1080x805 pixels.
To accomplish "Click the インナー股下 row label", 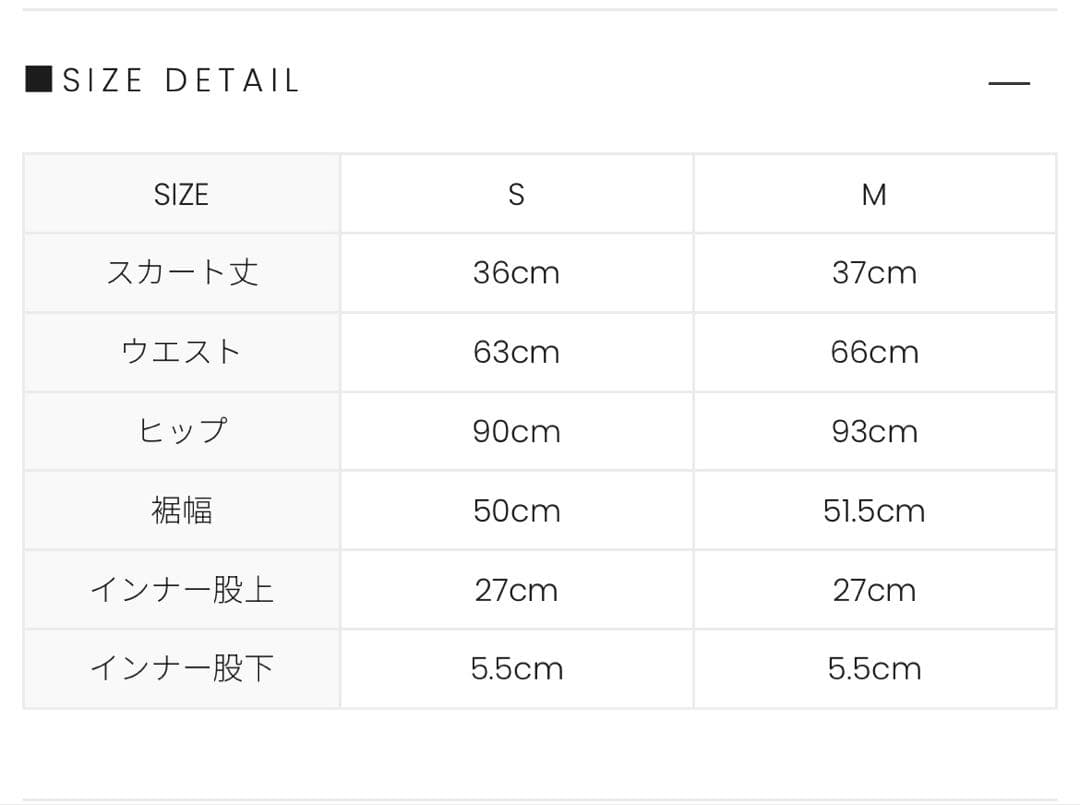I will tap(181, 669).
